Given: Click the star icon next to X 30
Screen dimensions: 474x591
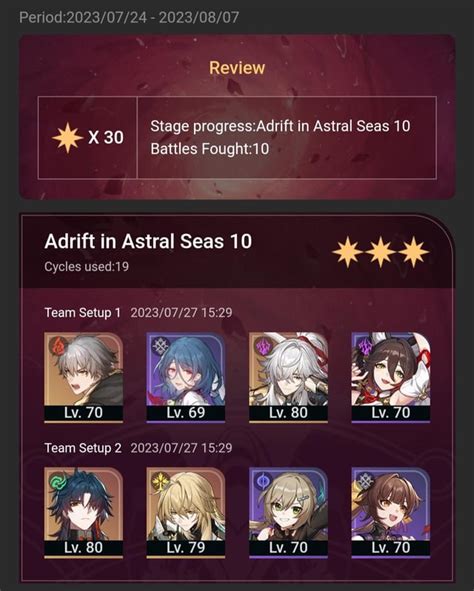Looking at the screenshot, I should (67, 138).
